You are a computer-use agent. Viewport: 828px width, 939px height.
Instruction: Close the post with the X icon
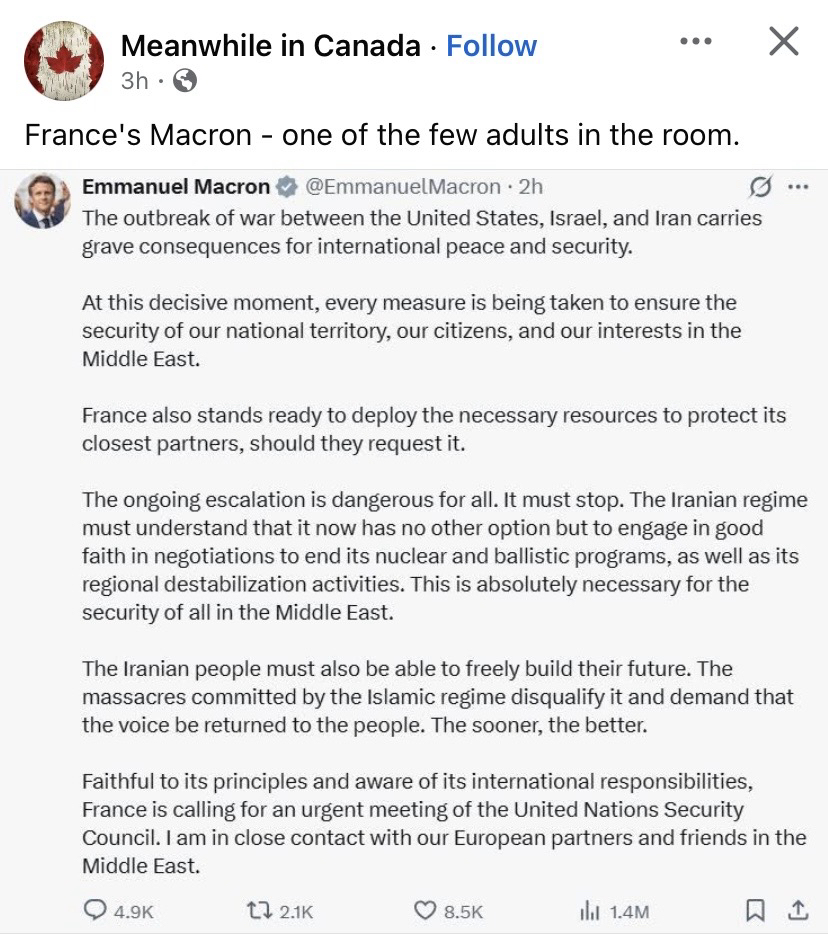783,42
